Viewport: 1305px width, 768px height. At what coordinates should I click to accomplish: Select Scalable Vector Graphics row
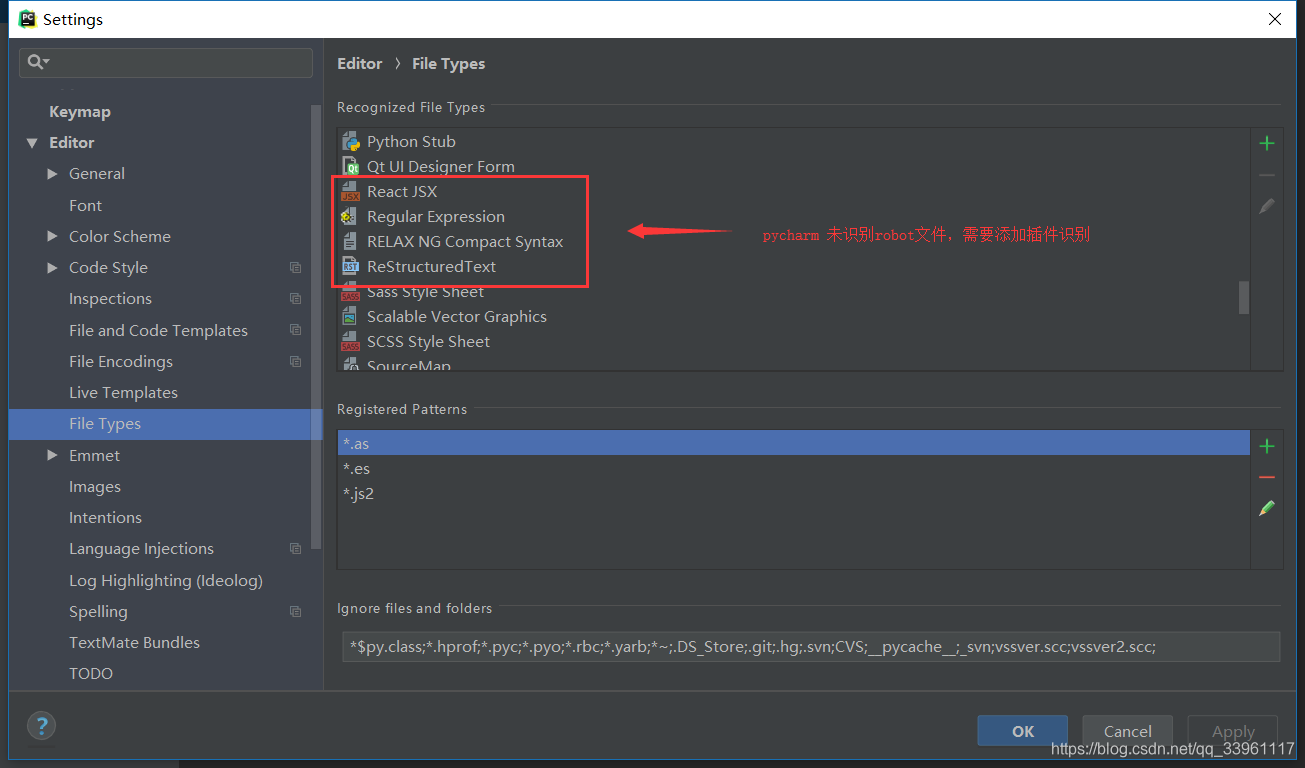(794, 316)
